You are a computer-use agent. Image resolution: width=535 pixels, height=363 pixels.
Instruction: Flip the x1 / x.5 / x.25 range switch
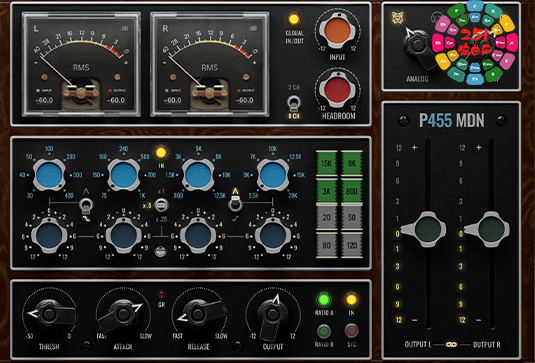pyautogui.click(x=161, y=205)
